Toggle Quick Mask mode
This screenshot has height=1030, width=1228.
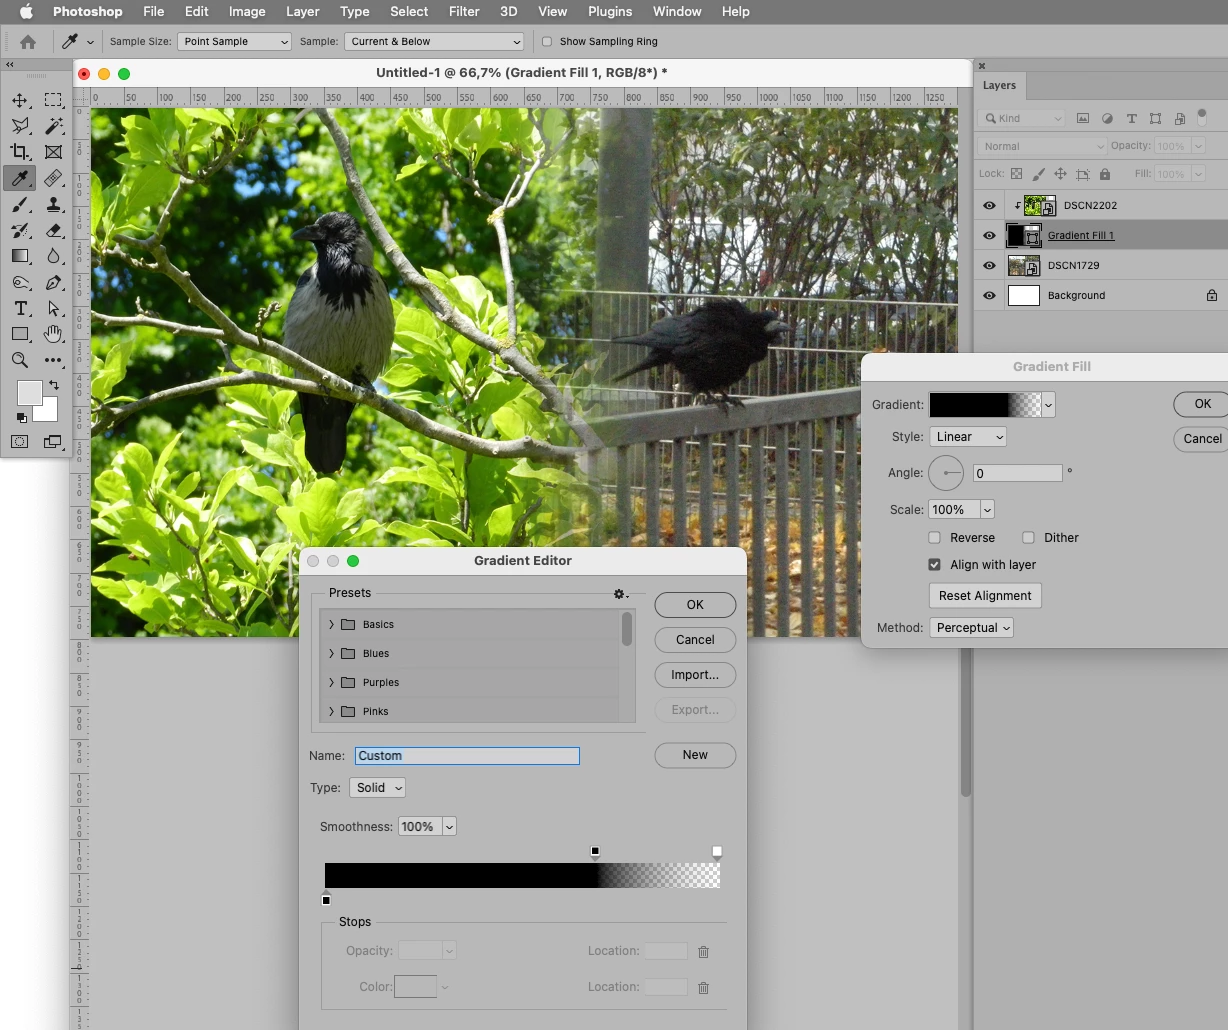20,441
